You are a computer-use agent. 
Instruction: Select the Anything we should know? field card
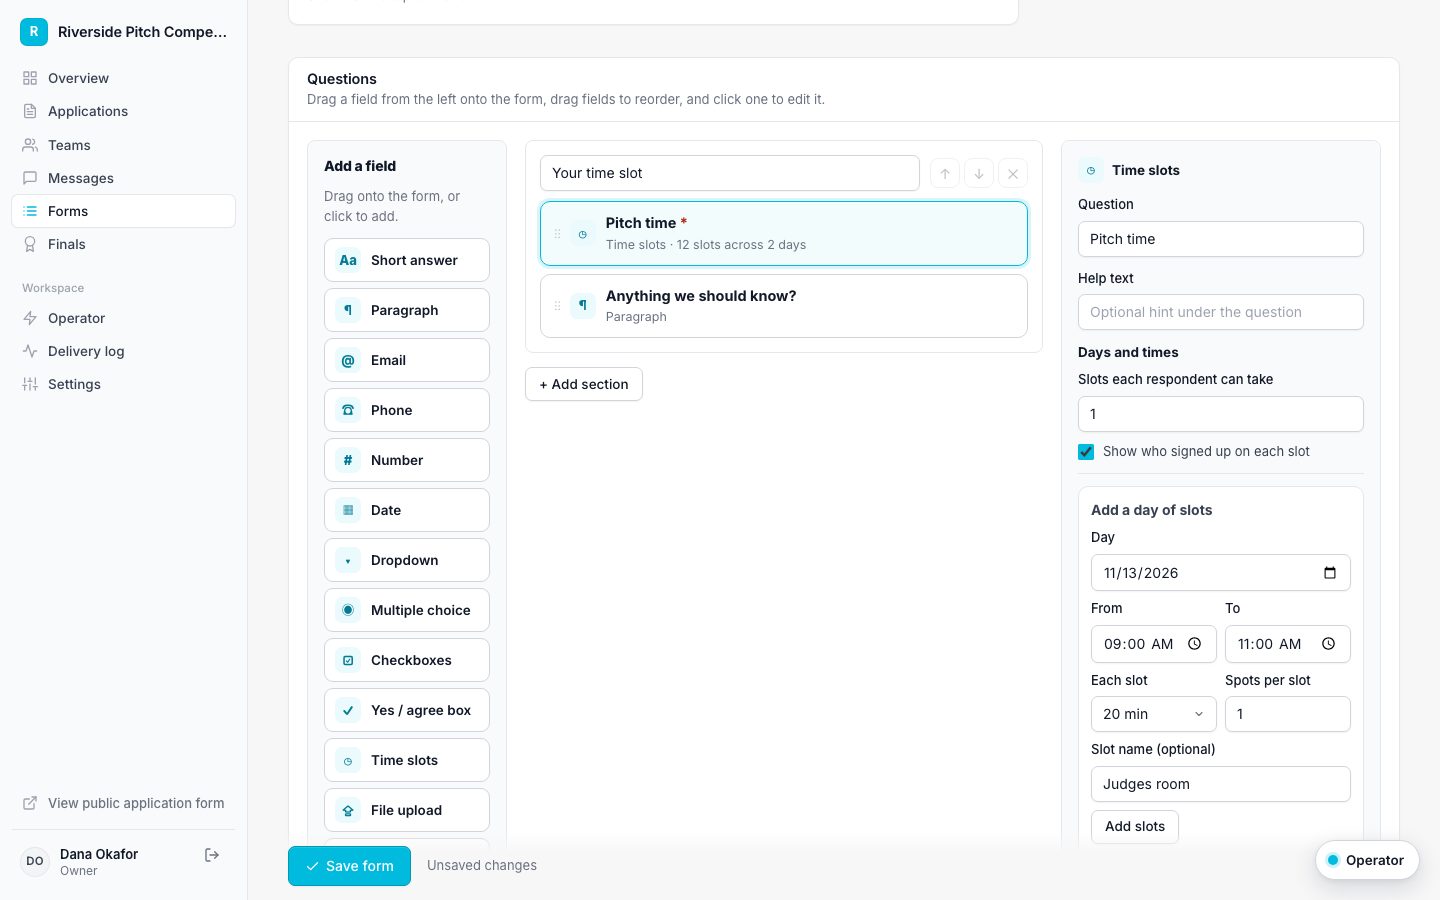784,306
